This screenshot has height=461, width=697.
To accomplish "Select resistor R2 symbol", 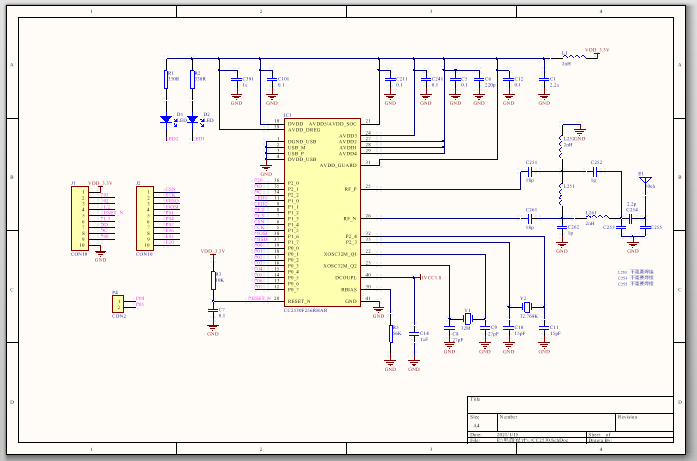I will coord(192,80).
